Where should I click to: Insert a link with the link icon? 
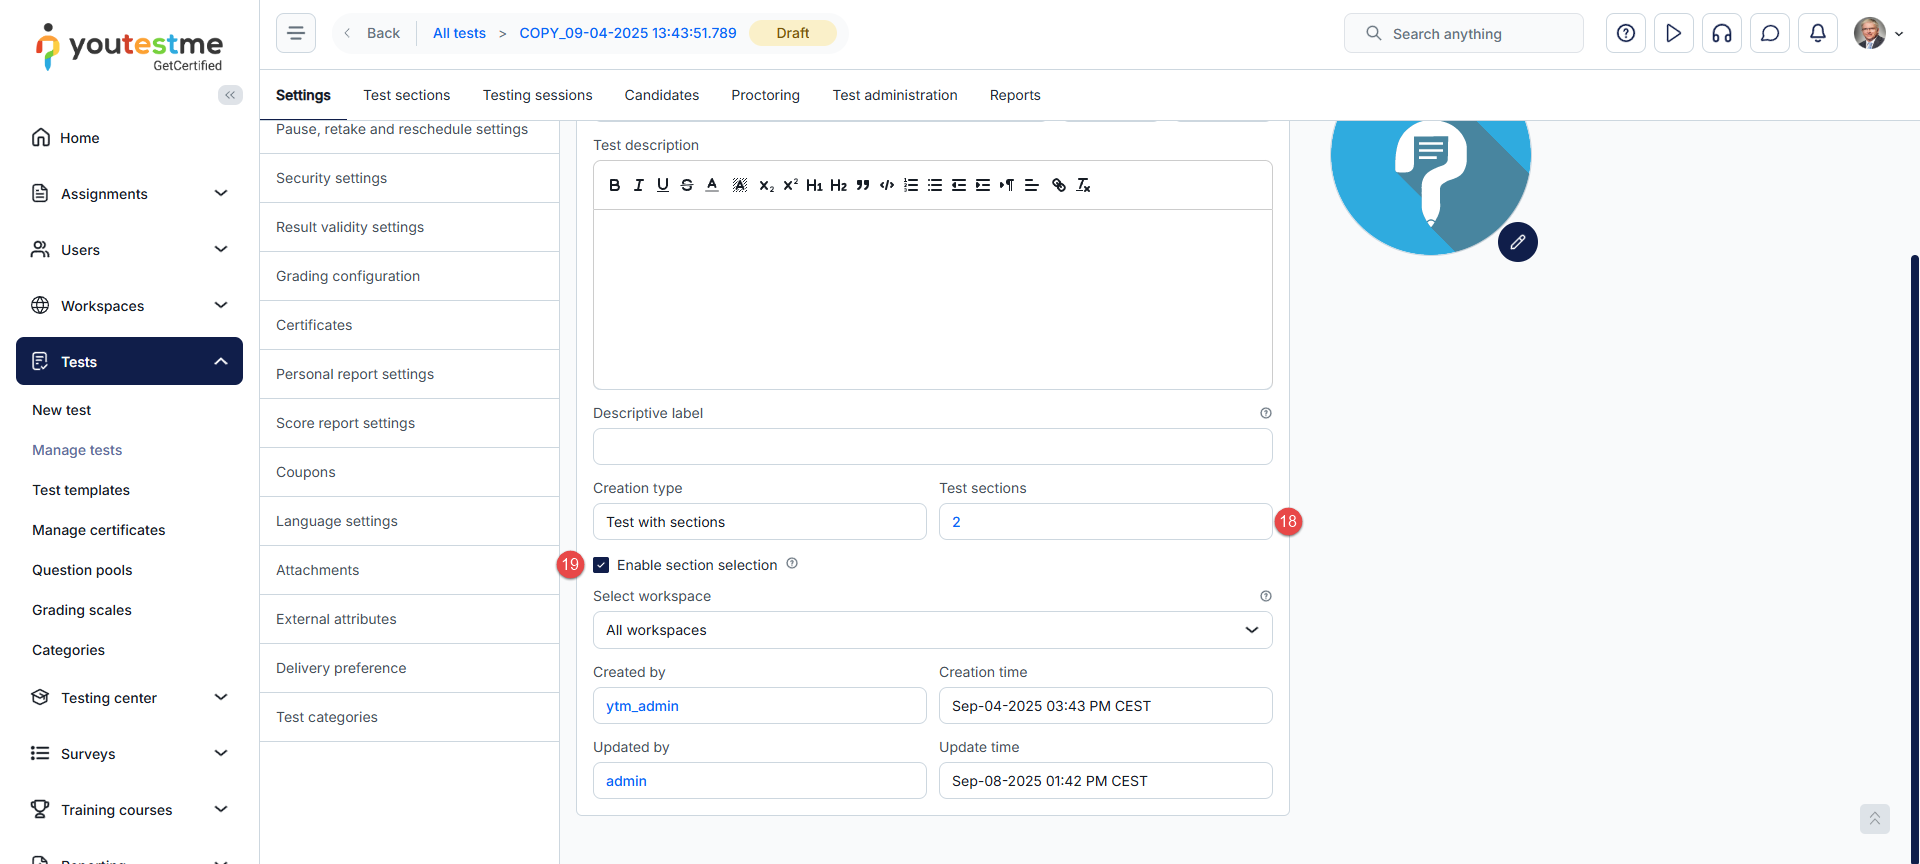tap(1058, 185)
